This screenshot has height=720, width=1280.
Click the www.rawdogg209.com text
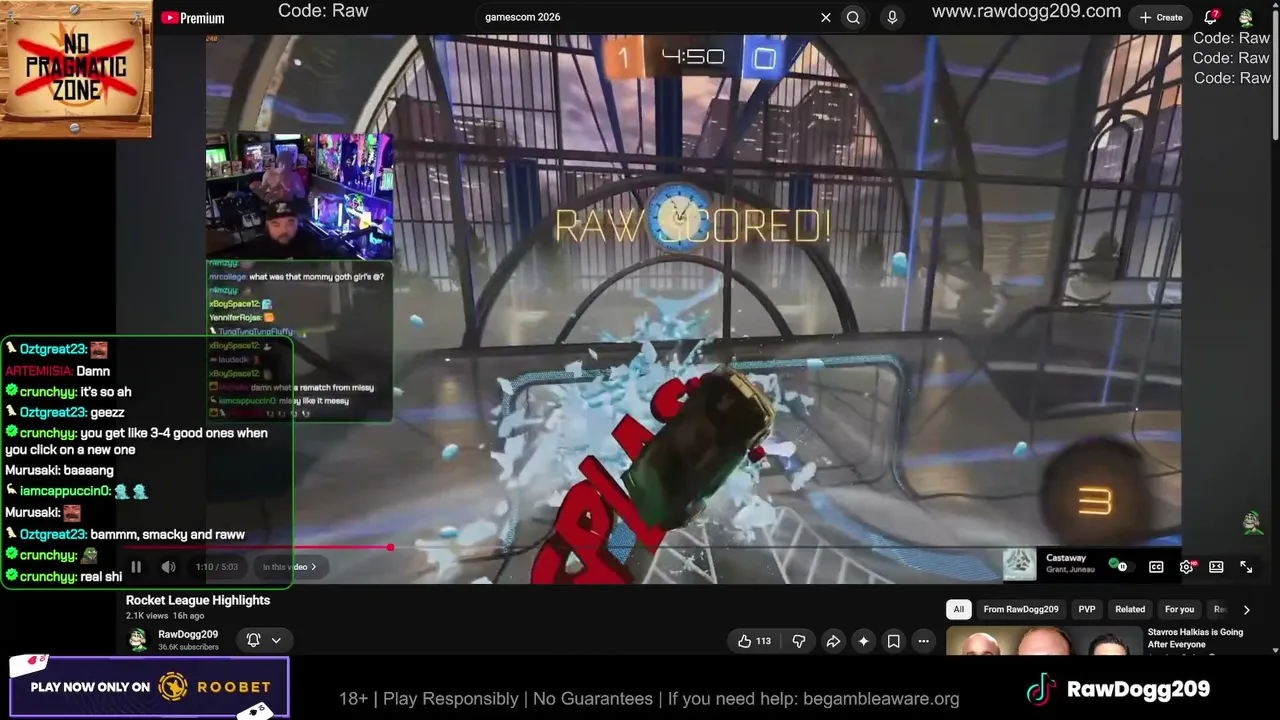pyautogui.click(x=1026, y=12)
